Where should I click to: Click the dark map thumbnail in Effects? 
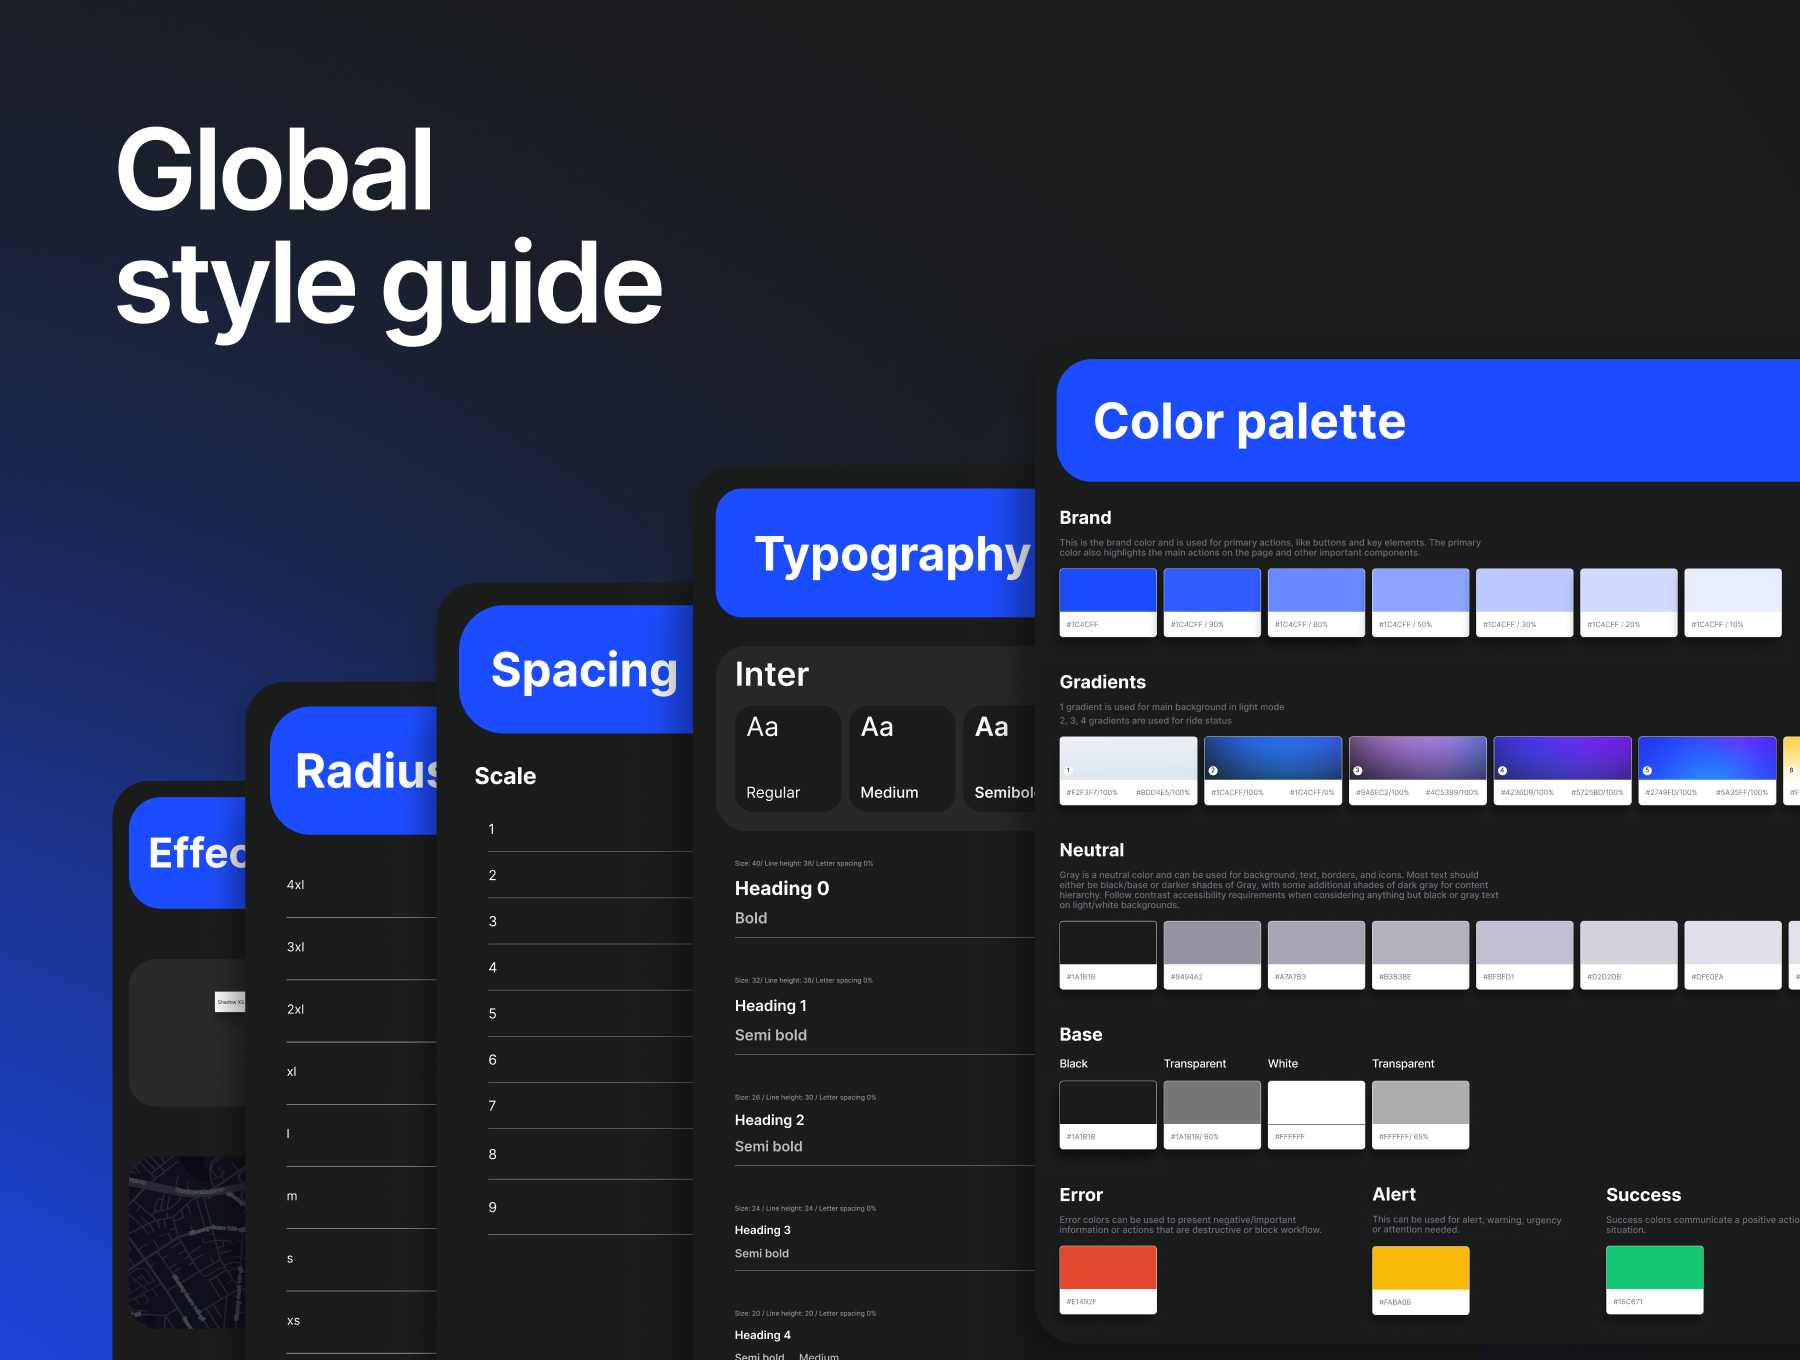pyautogui.click(x=187, y=1242)
